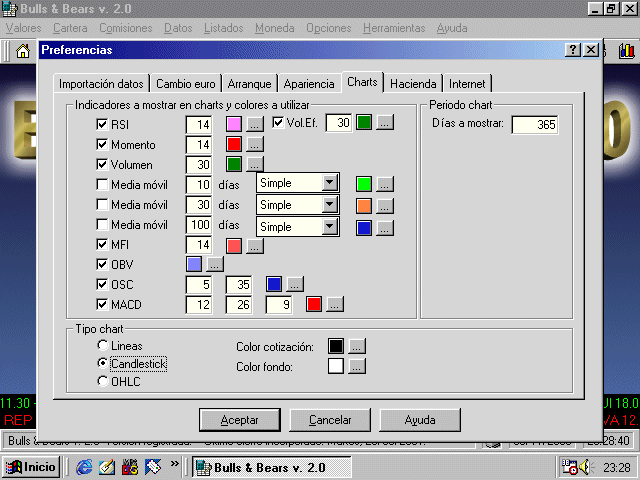Open the Herramientas menu

394,28
